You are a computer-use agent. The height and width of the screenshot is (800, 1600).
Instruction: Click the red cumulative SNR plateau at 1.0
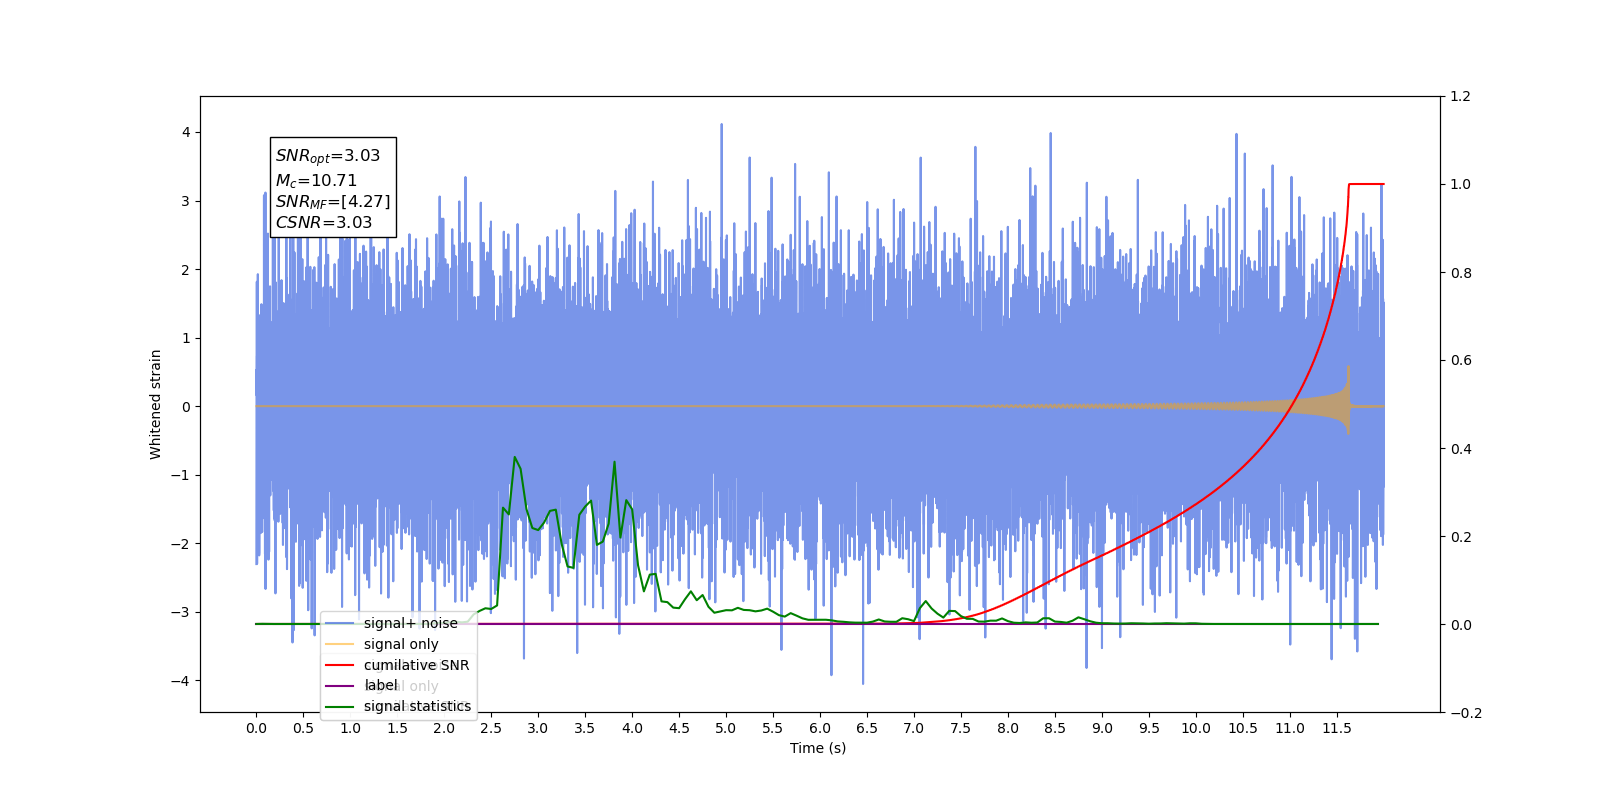click(x=1366, y=184)
